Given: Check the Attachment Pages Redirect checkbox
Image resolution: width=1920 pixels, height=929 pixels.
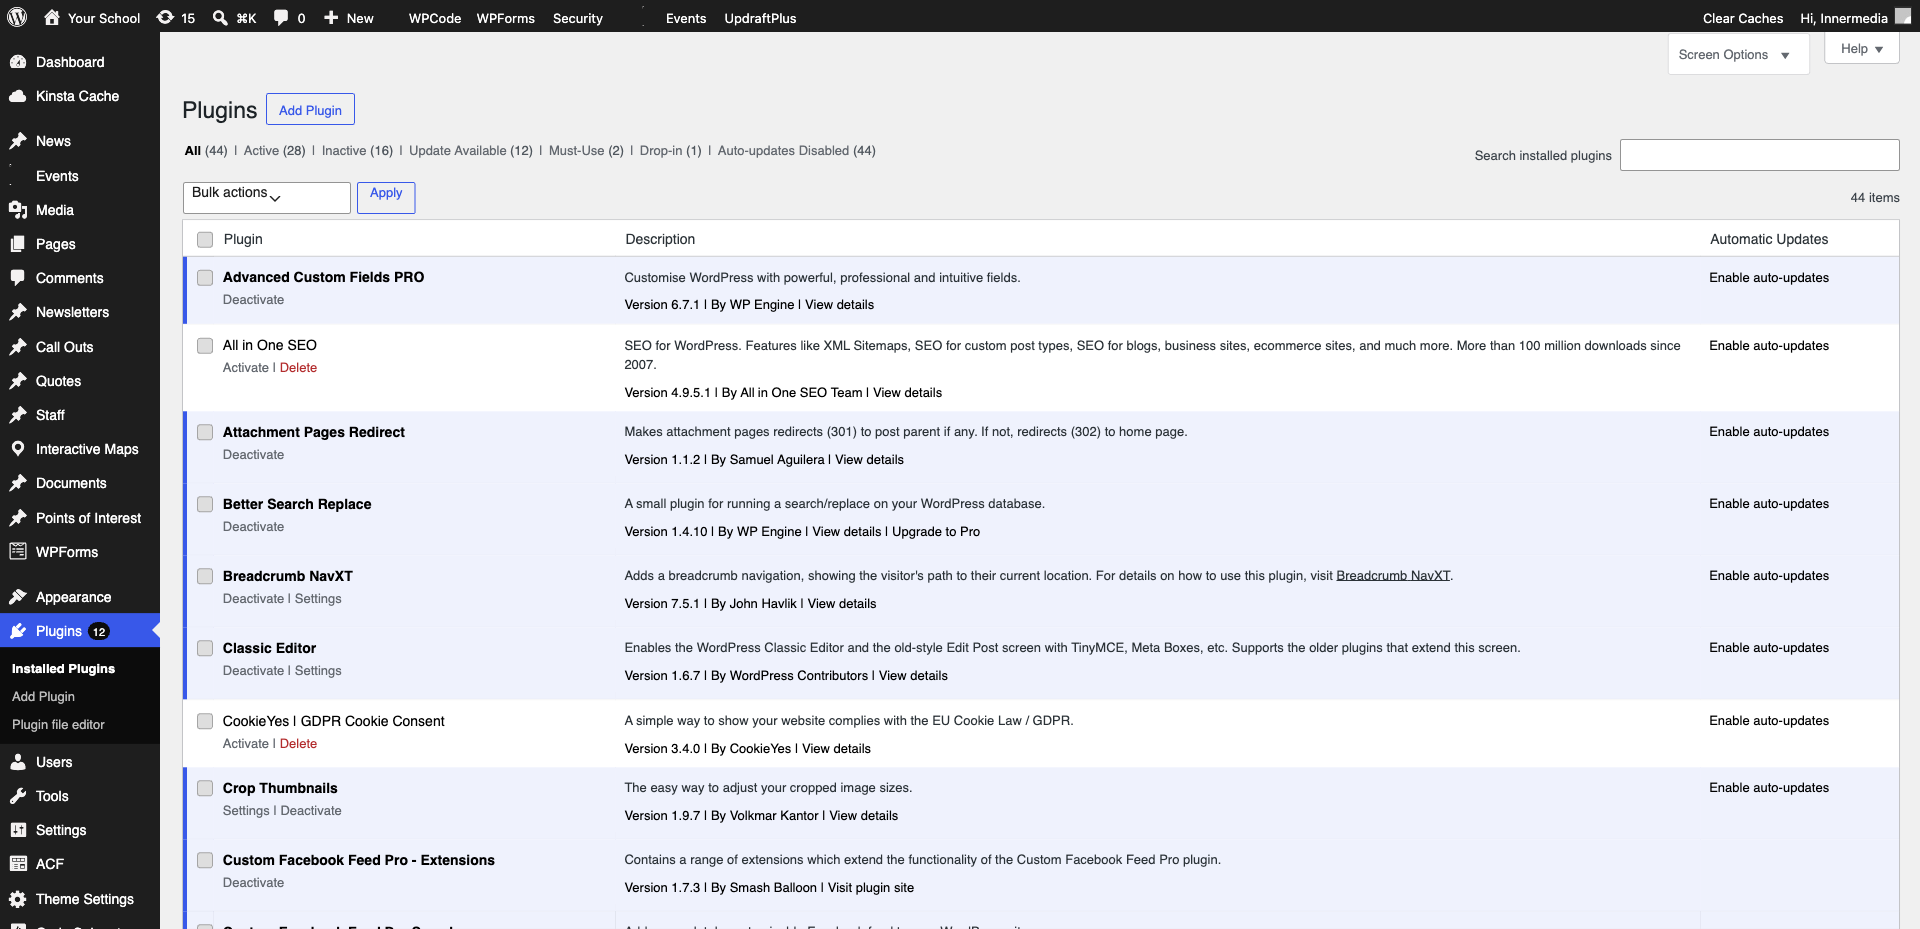Looking at the screenshot, I should click(x=205, y=432).
